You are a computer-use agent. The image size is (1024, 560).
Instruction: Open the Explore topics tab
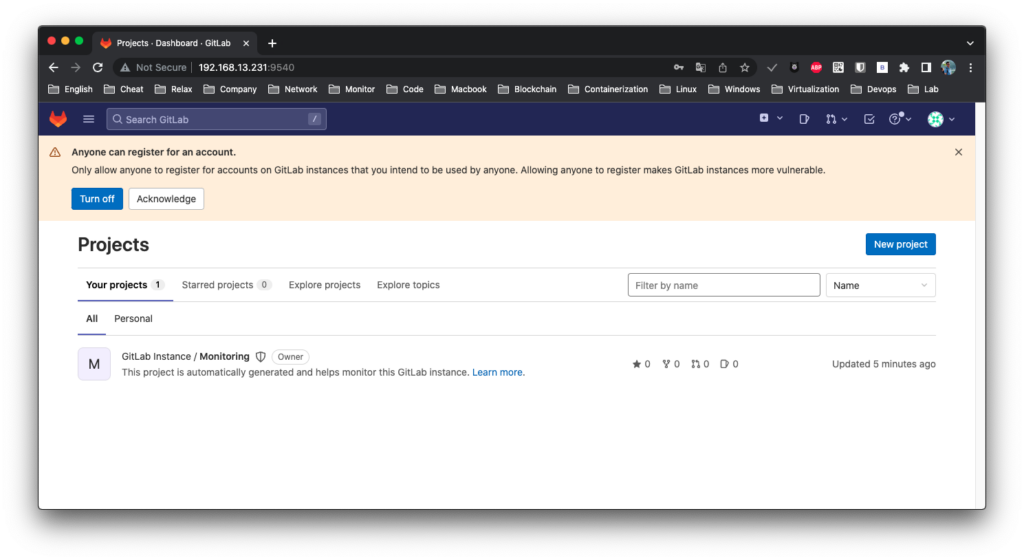[408, 285]
